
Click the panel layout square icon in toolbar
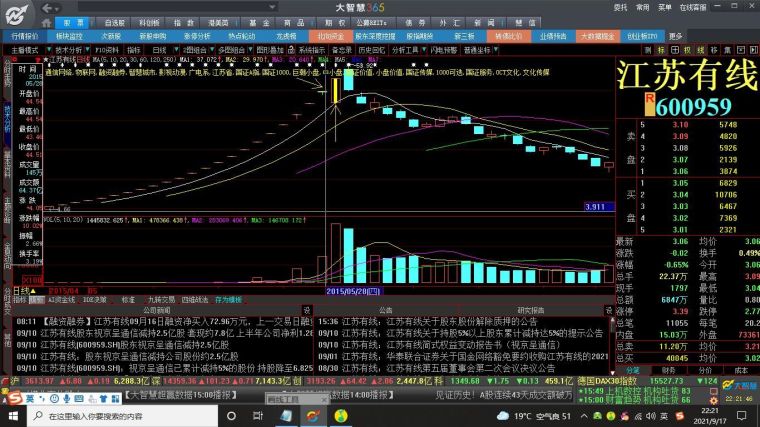(741, 50)
